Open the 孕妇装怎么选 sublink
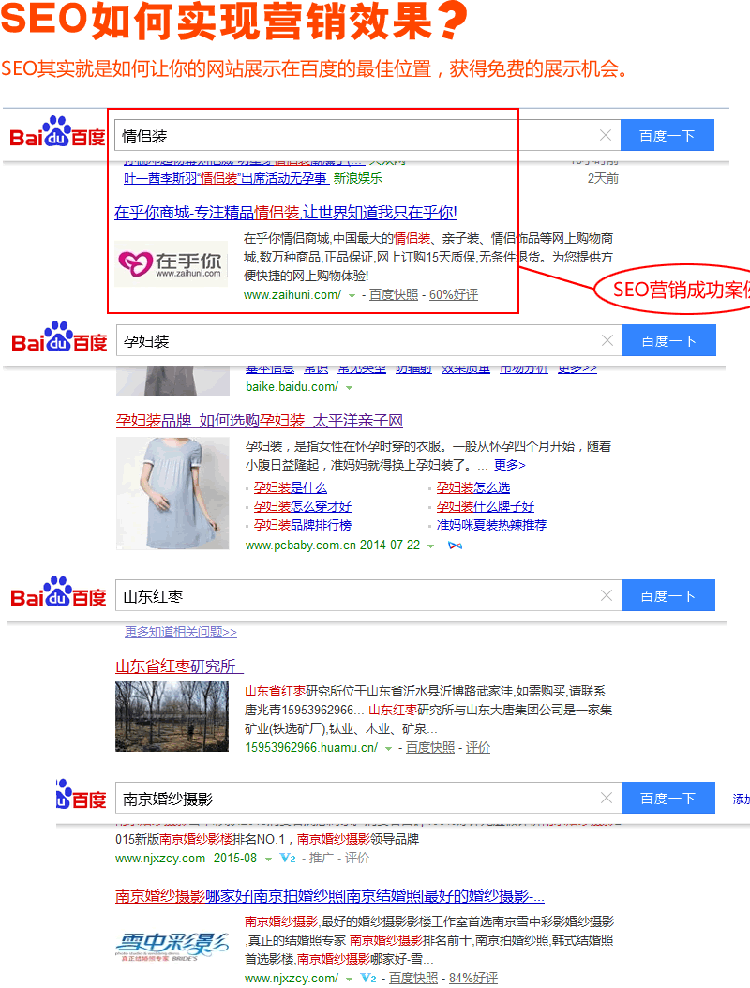 (473, 488)
